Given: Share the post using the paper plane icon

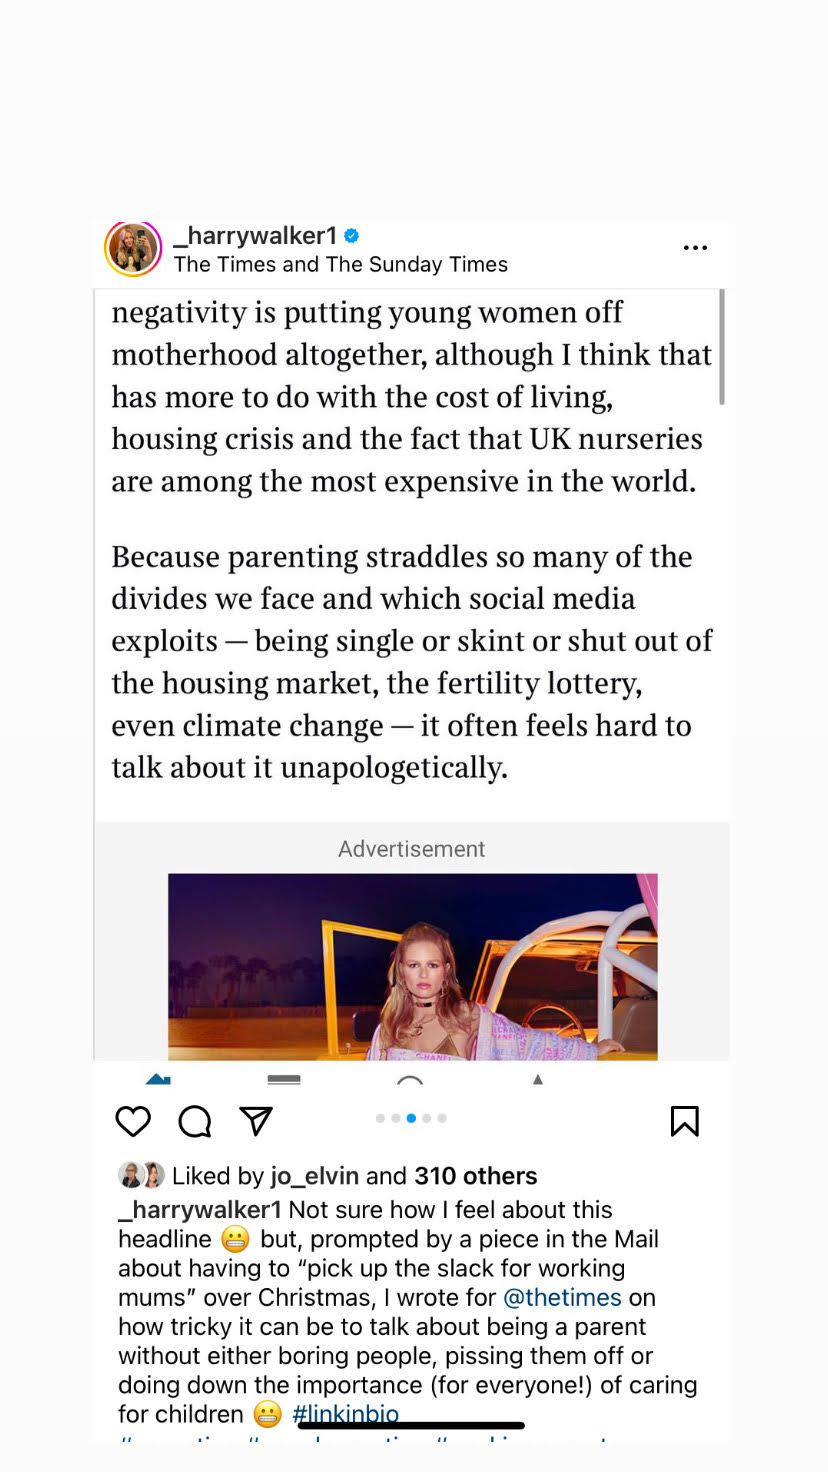Looking at the screenshot, I should [x=257, y=1122].
